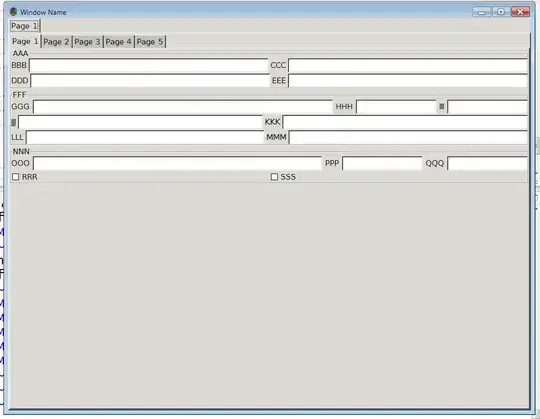Screen dimensions: 540x419
Task: Click the QQQ text field
Action: click(x=487, y=163)
